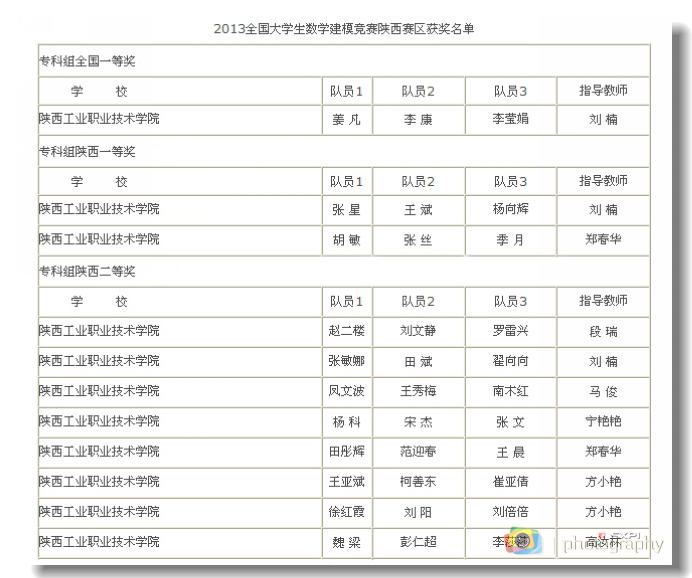Click team member 姜凡
692x578 pixels.
click(x=346, y=119)
